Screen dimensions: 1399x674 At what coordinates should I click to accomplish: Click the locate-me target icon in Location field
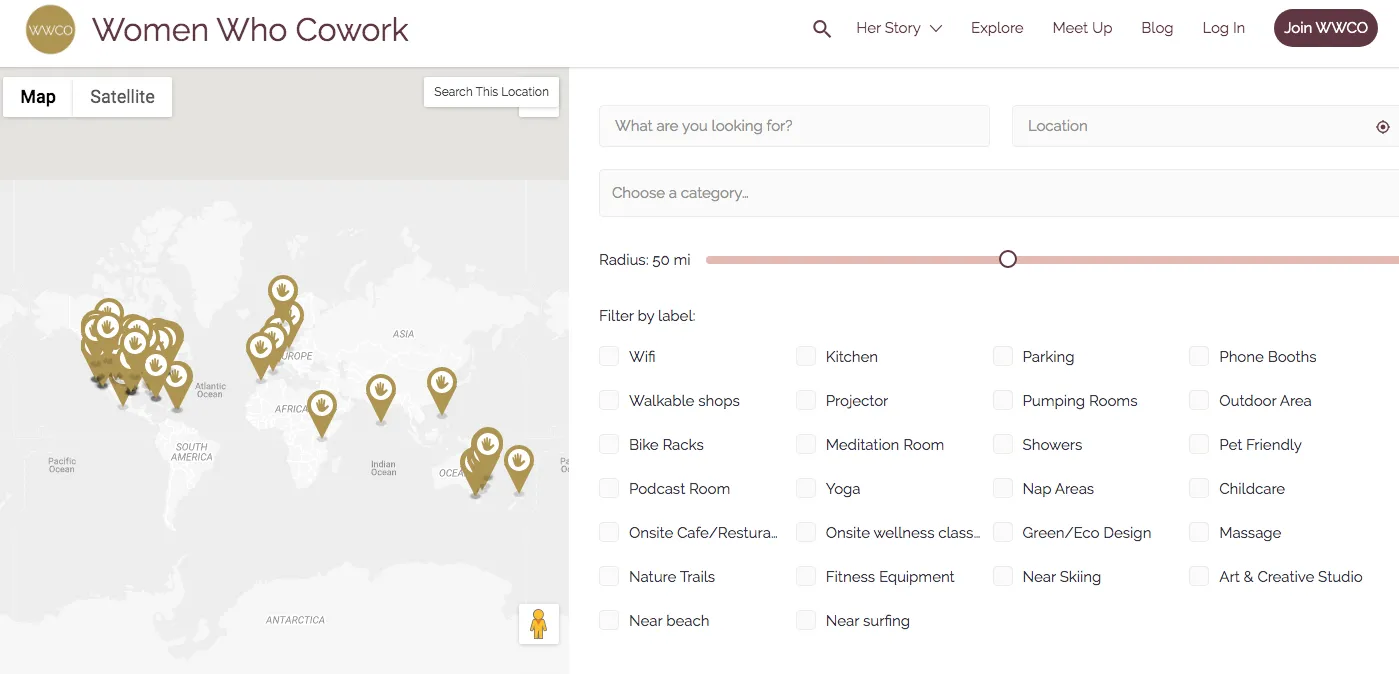(1382, 127)
